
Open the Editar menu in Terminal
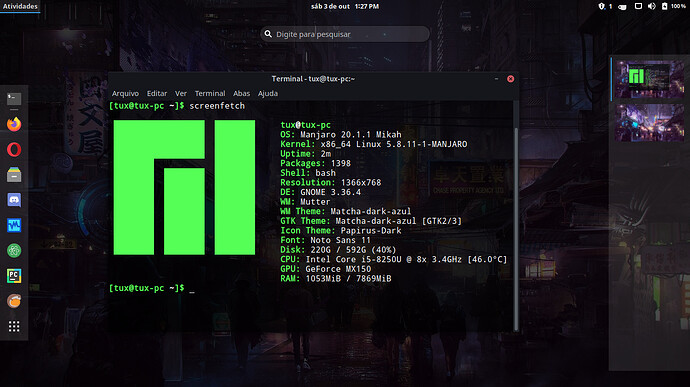(157, 93)
